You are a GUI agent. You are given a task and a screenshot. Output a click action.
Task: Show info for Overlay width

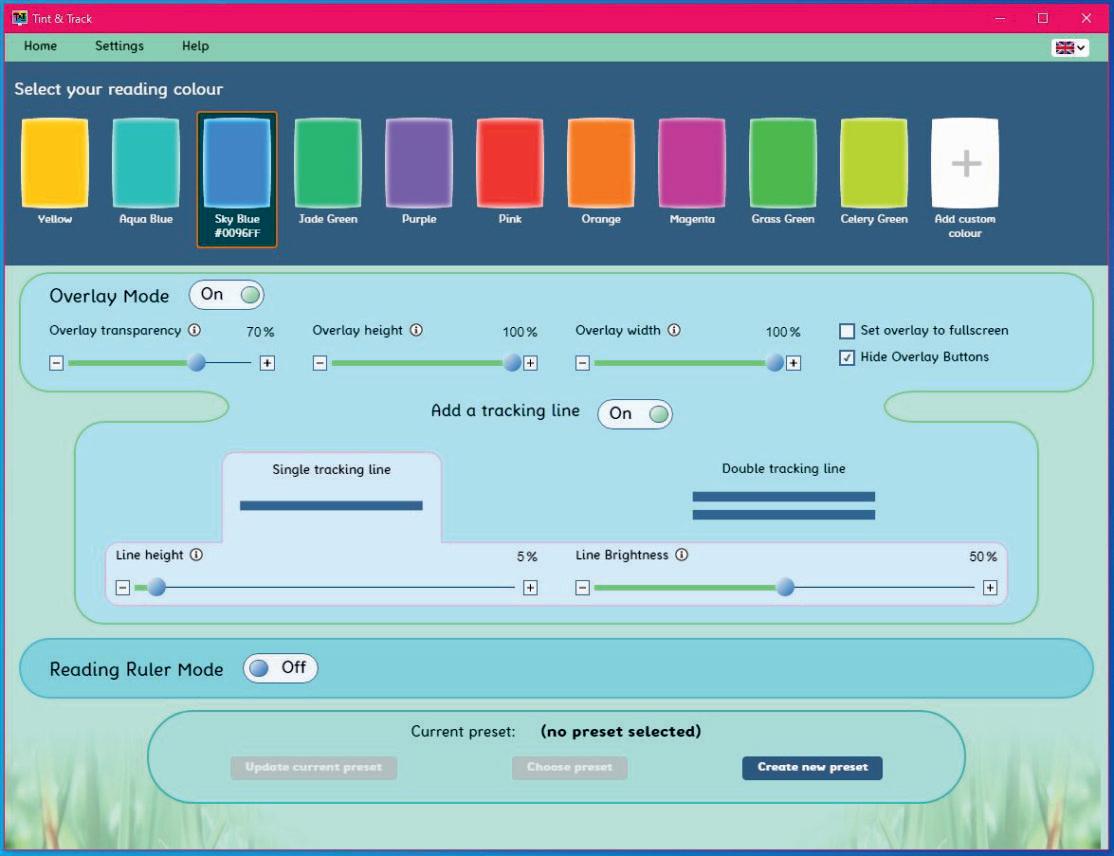674,330
